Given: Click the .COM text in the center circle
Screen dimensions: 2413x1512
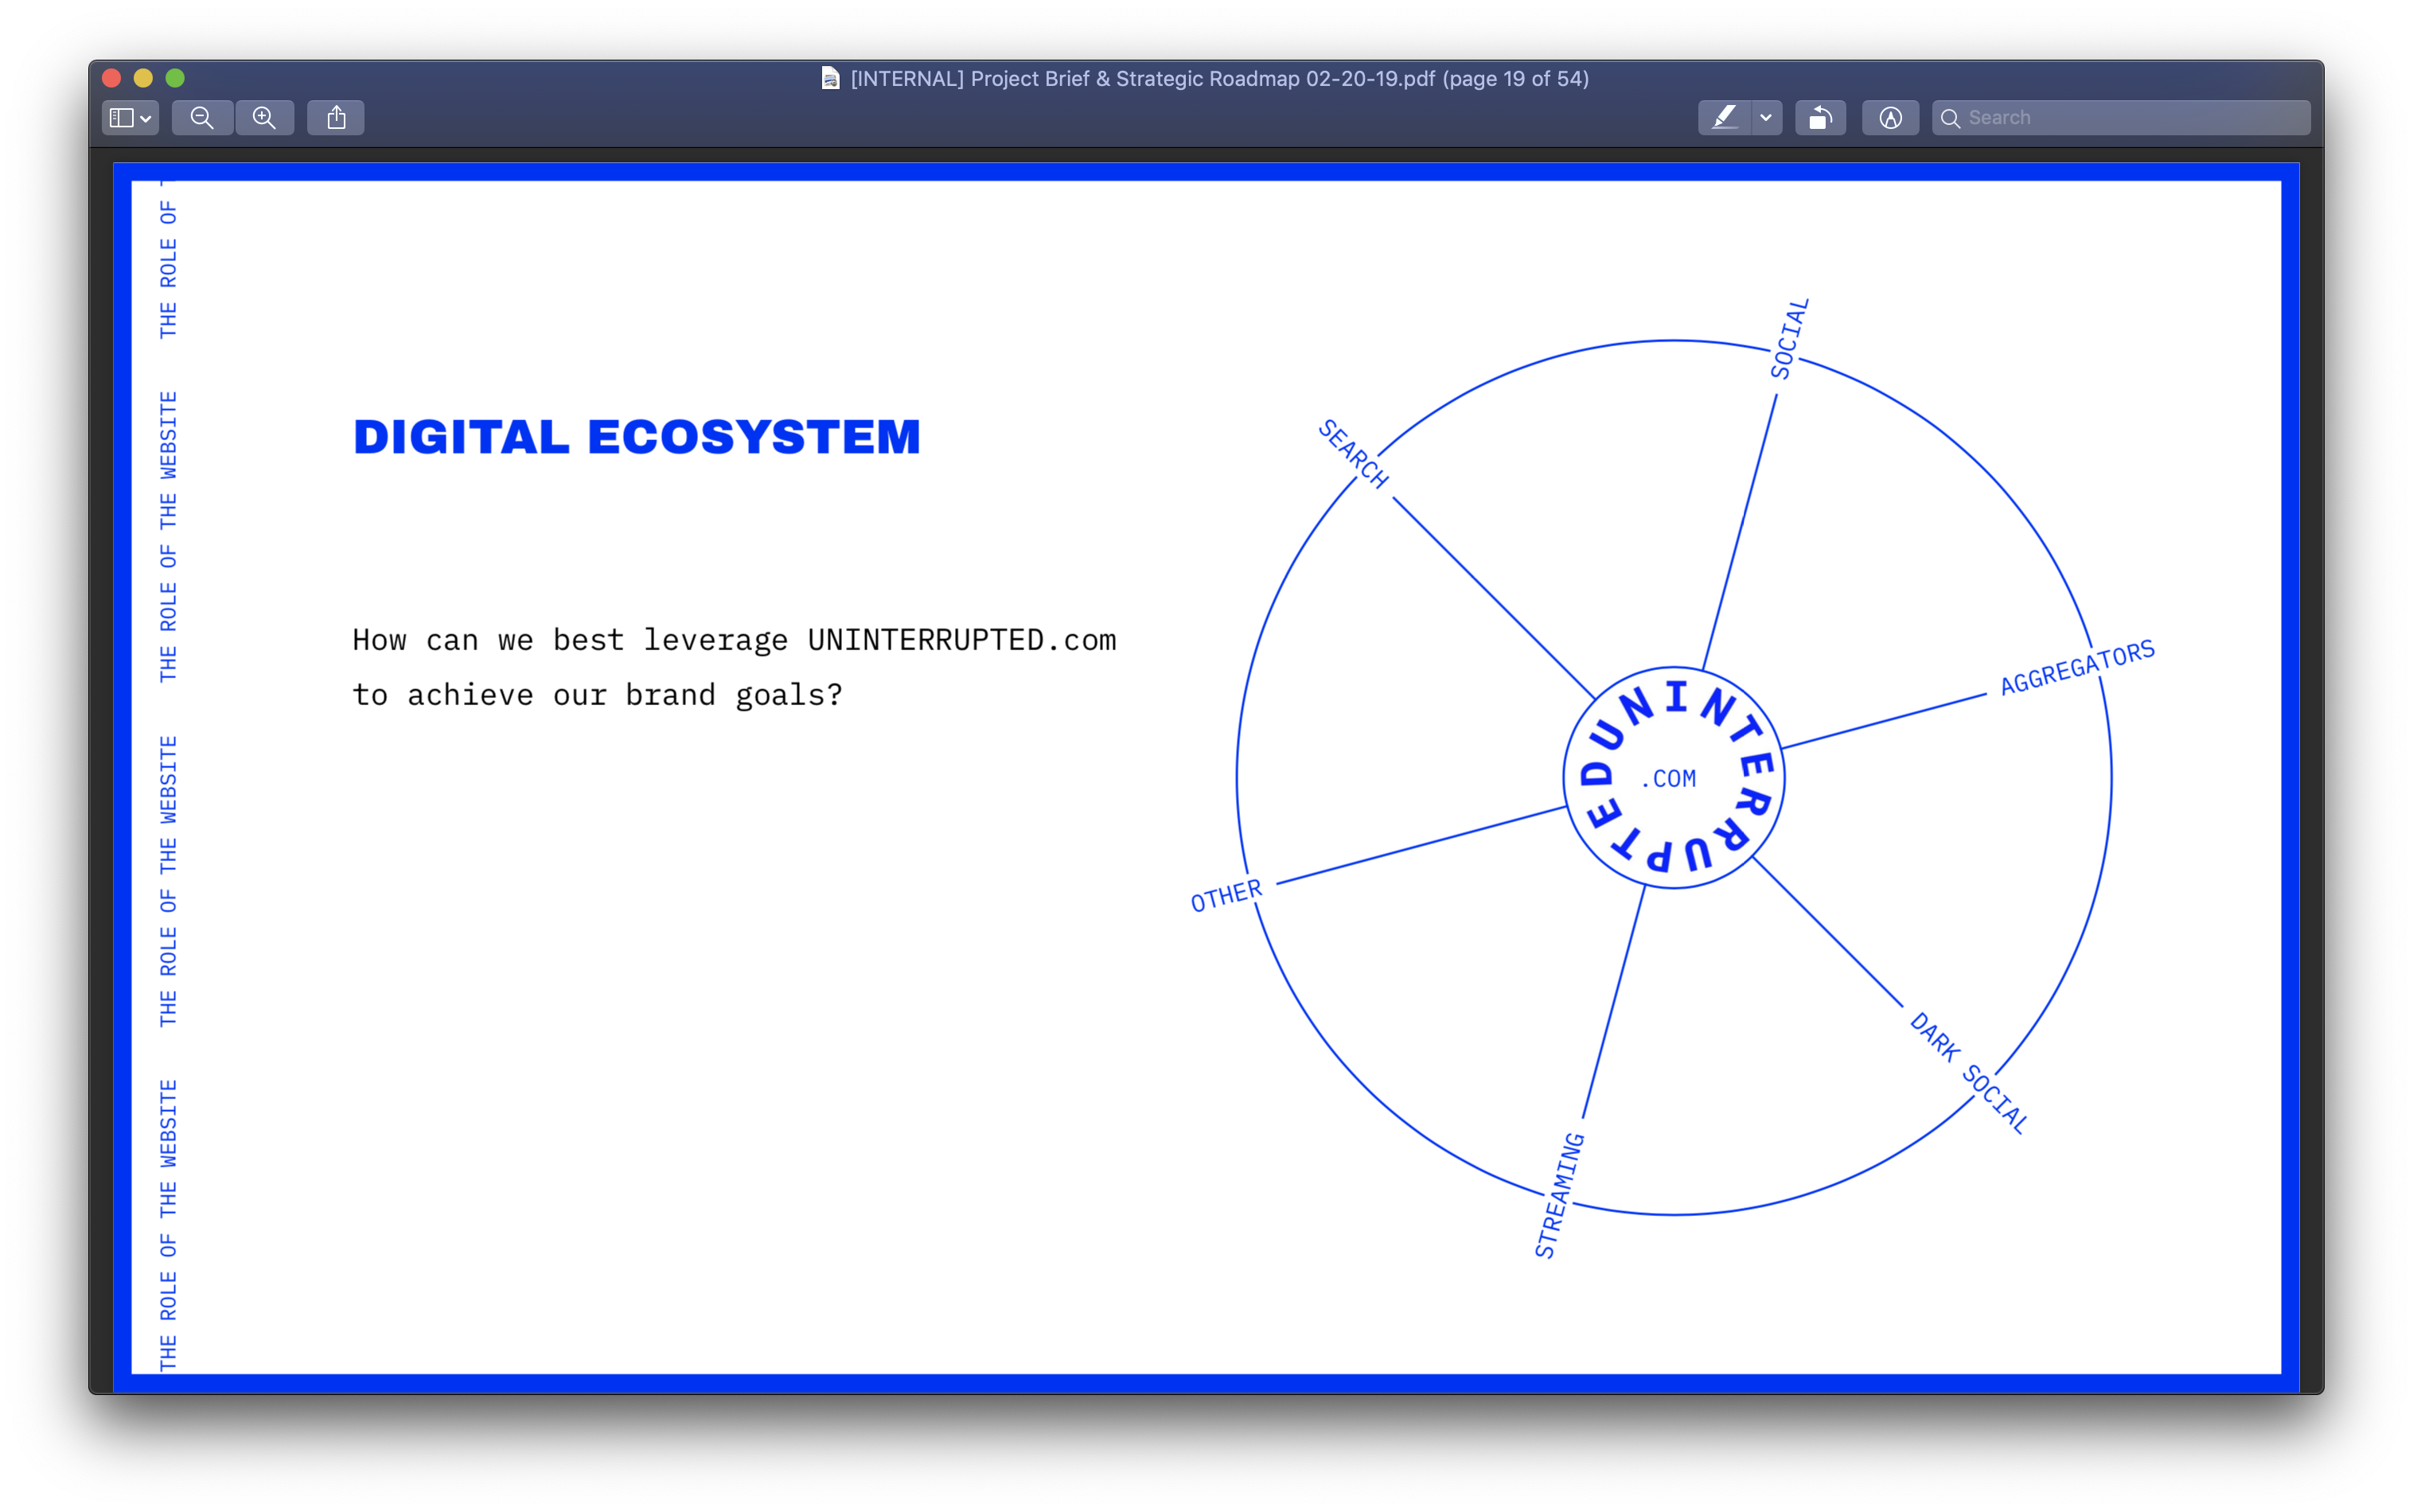Looking at the screenshot, I should [x=1669, y=778].
